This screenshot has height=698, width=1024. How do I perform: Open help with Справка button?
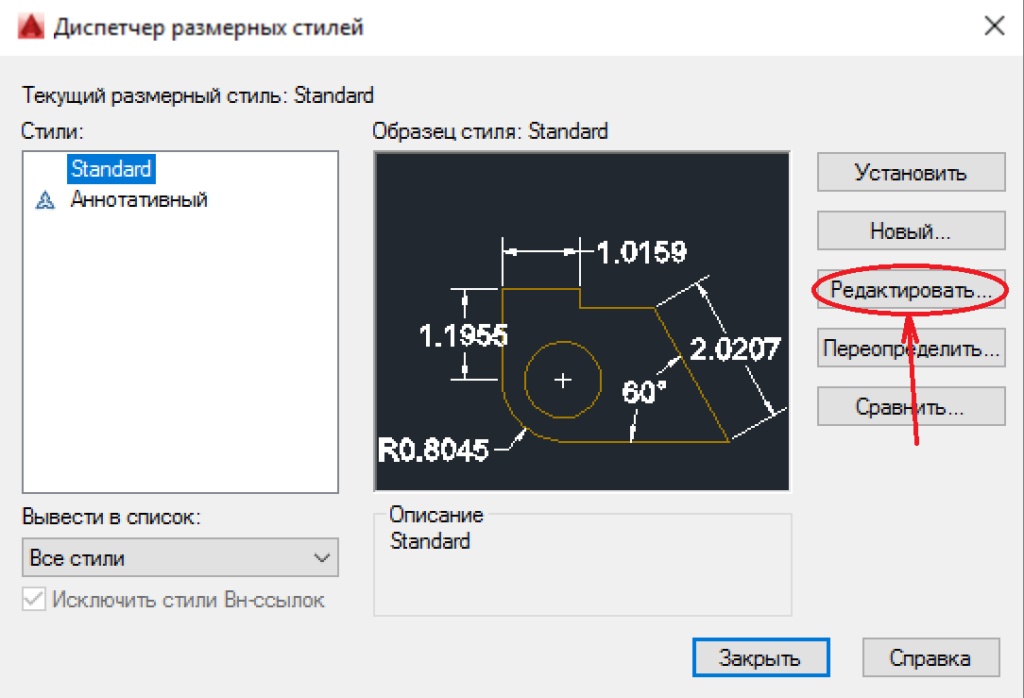click(930, 659)
